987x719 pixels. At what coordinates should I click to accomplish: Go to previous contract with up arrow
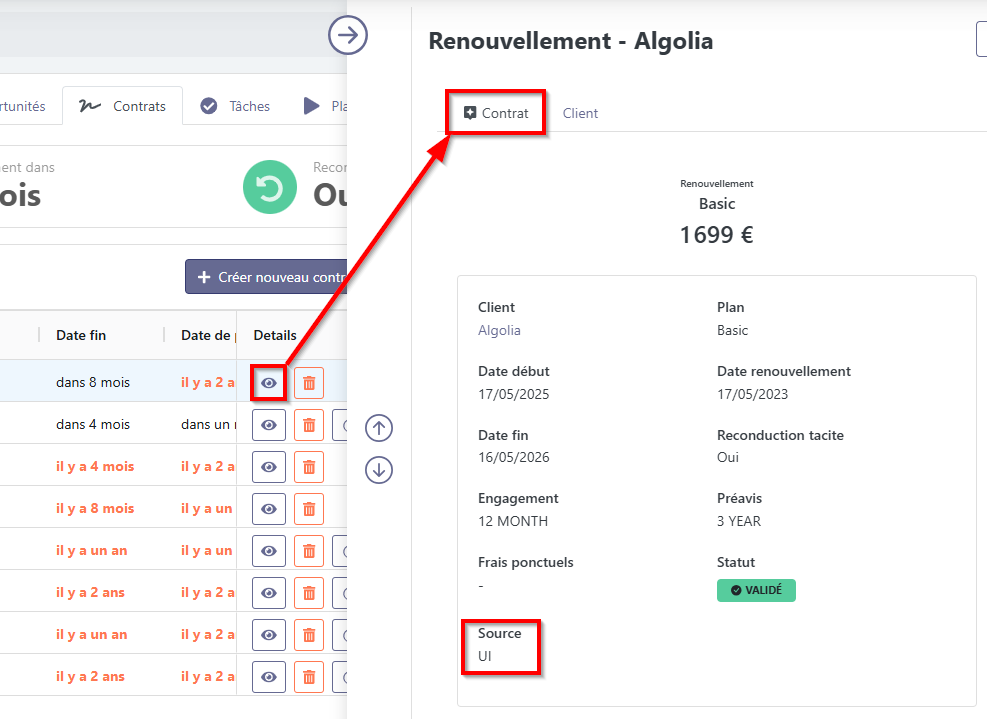[x=379, y=428]
